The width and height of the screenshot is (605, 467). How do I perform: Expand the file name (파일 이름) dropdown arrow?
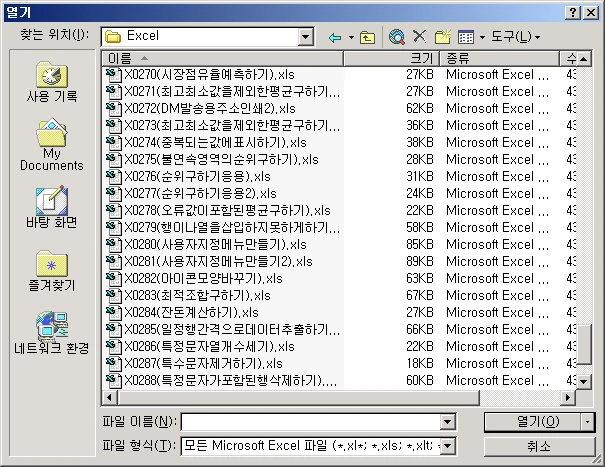point(448,422)
